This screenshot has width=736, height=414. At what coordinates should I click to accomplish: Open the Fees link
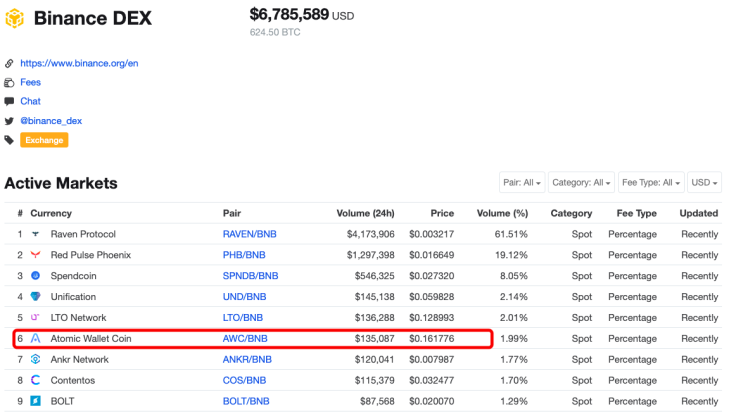tap(31, 83)
